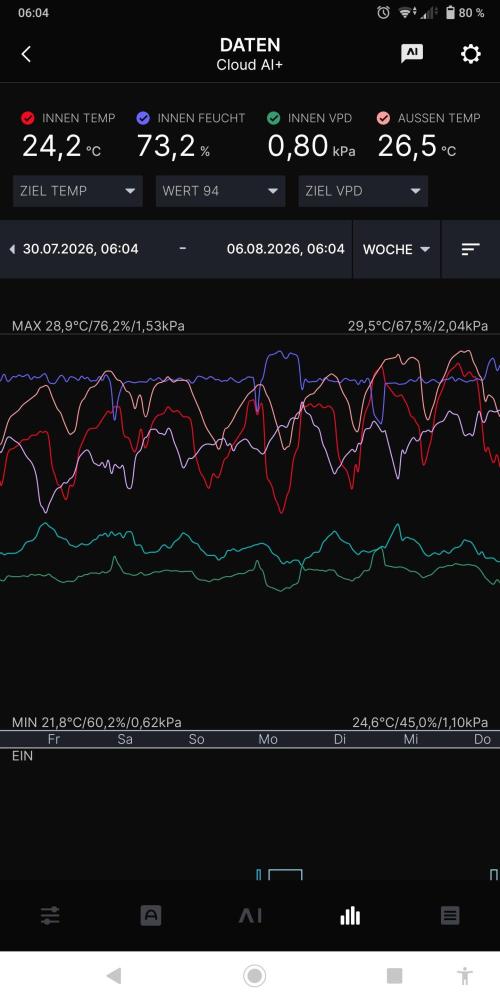Image resolution: width=500 pixels, height=1000 pixels.
Task: Toggle the INNEN VPD green checkbox
Action: (x=274, y=118)
